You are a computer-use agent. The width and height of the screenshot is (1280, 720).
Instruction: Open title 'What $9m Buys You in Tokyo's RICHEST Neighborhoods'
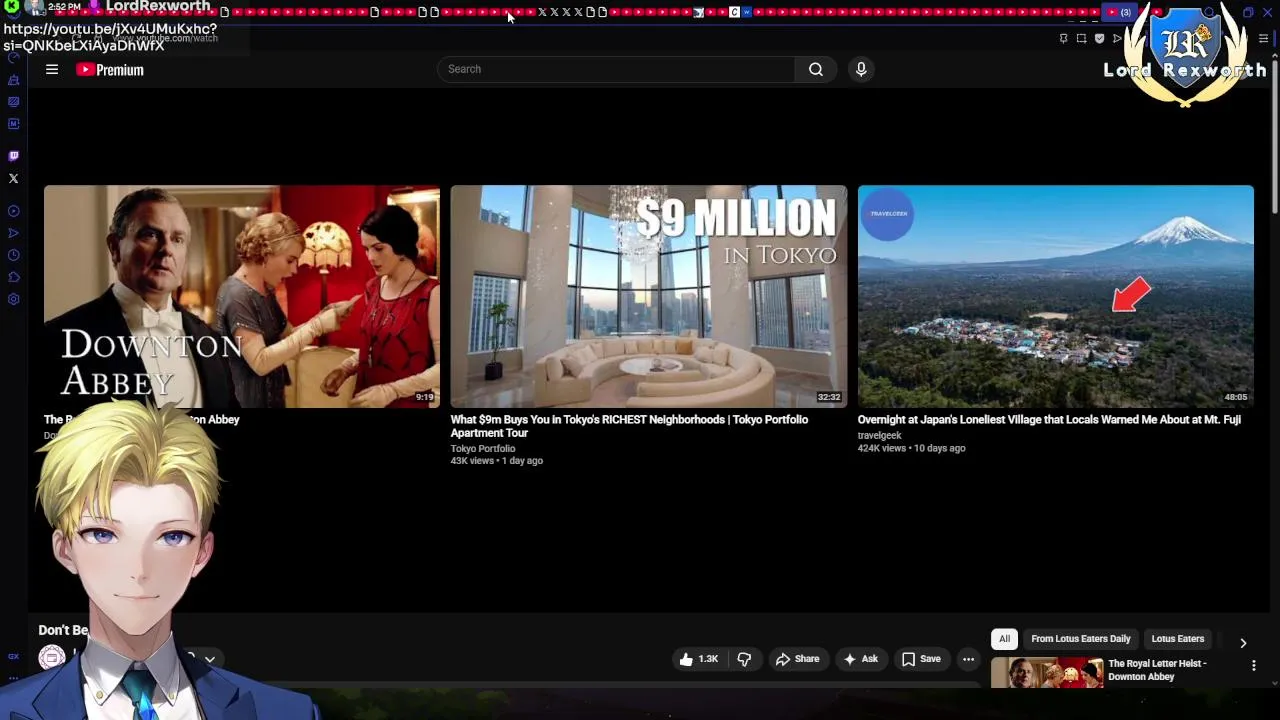[x=629, y=426]
